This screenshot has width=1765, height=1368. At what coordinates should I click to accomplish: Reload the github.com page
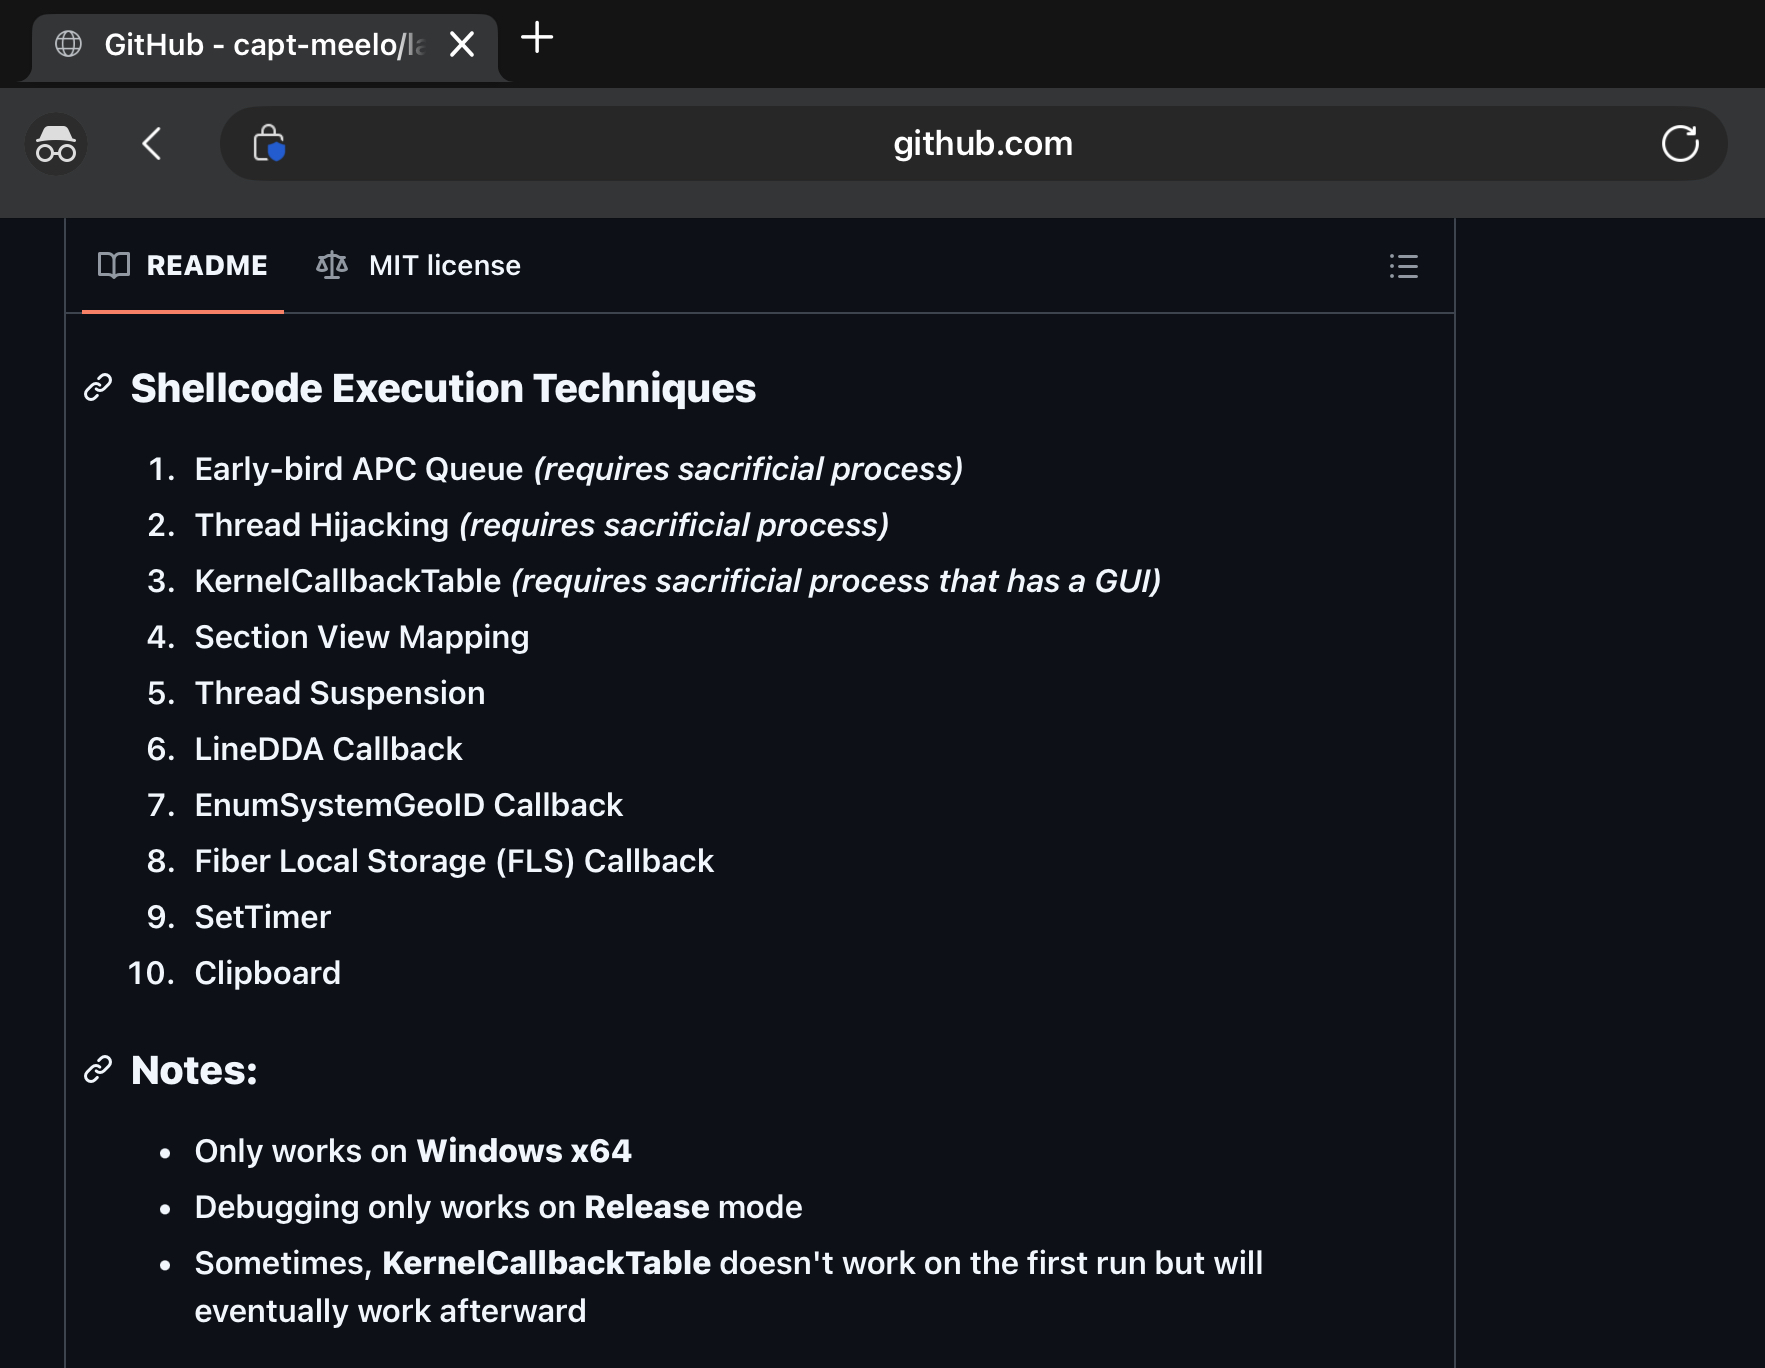1680,144
